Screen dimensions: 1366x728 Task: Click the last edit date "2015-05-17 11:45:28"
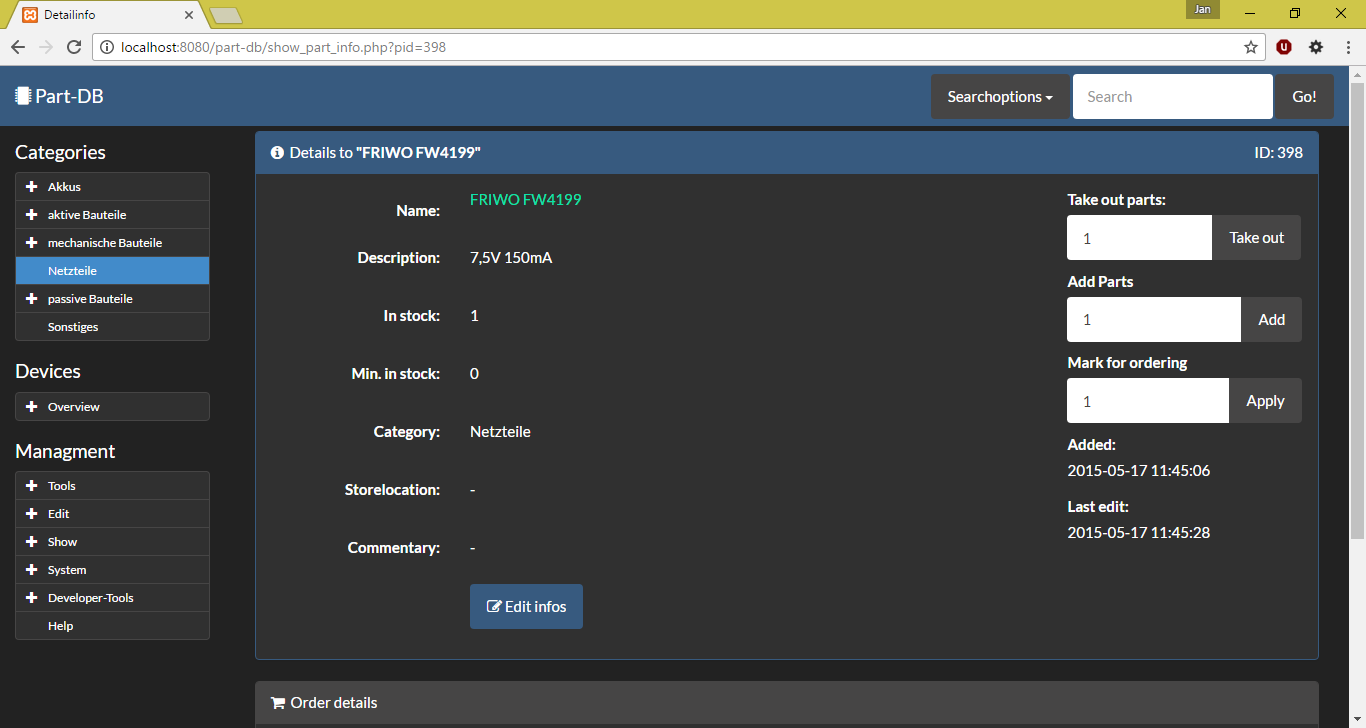(x=1138, y=533)
